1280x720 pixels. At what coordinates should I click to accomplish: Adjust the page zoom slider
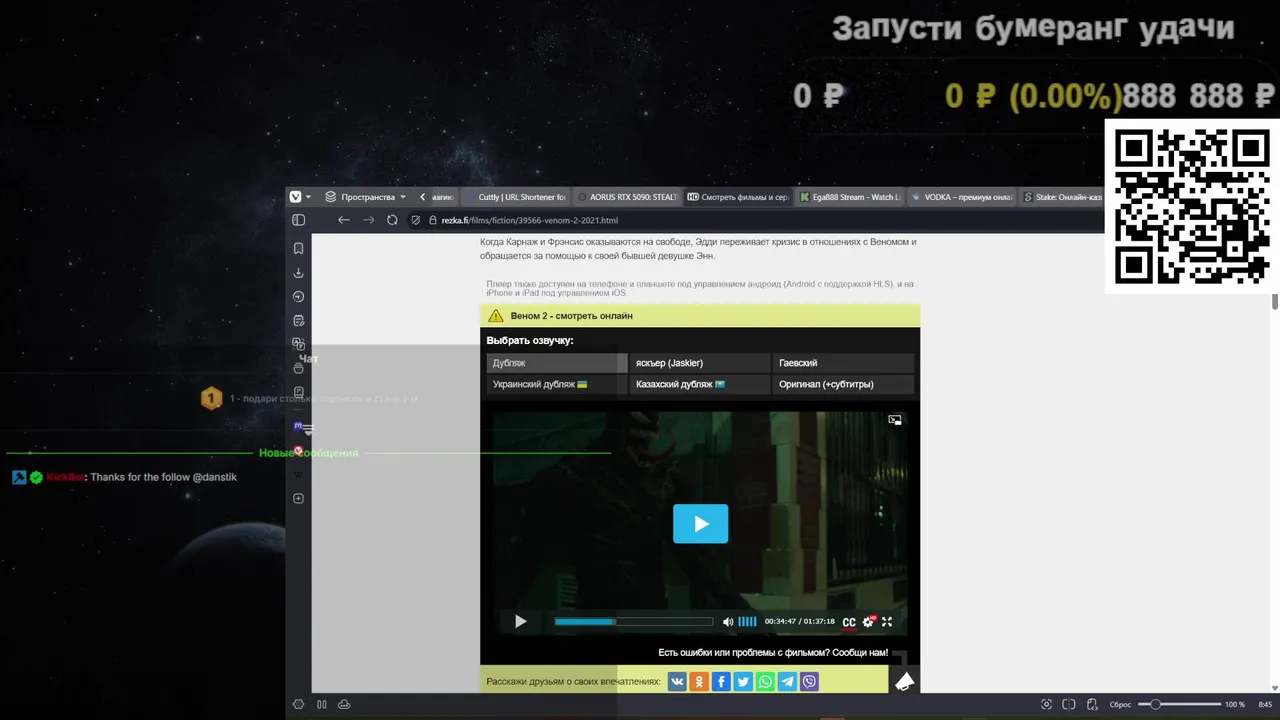click(x=1179, y=704)
